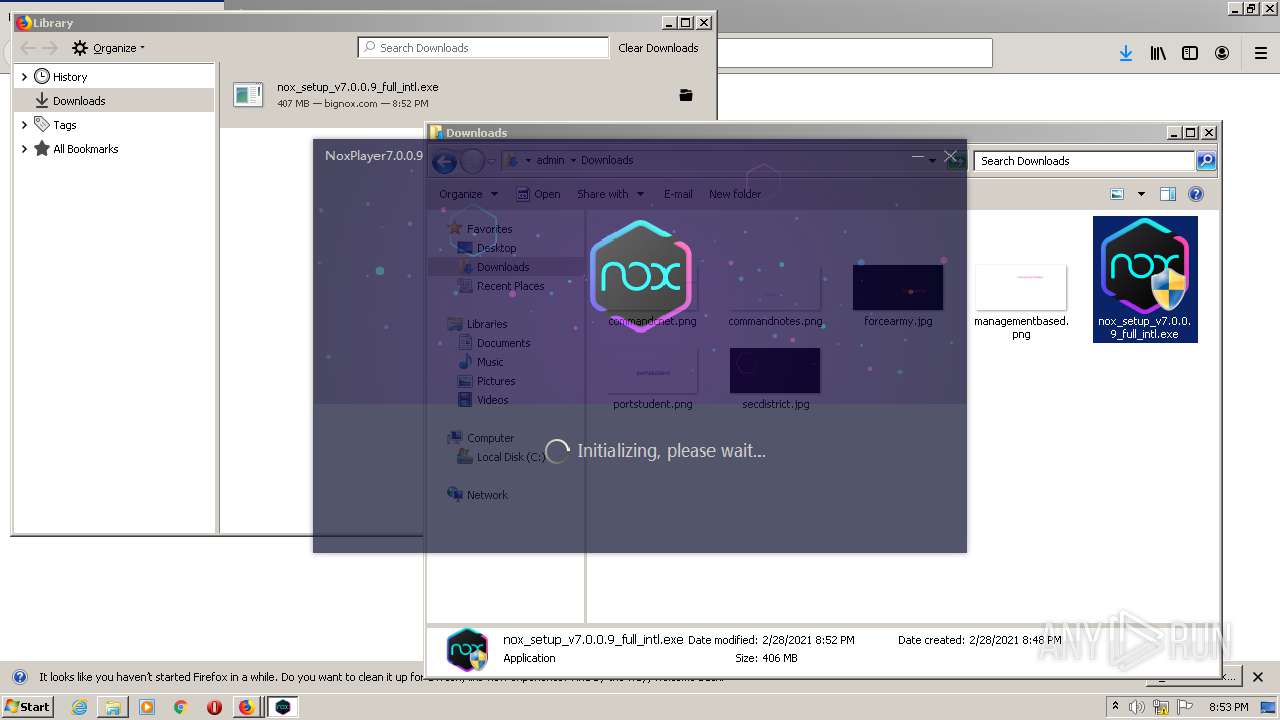Click admin in the address breadcrumb
The image size is (1280, 720).
550,160
